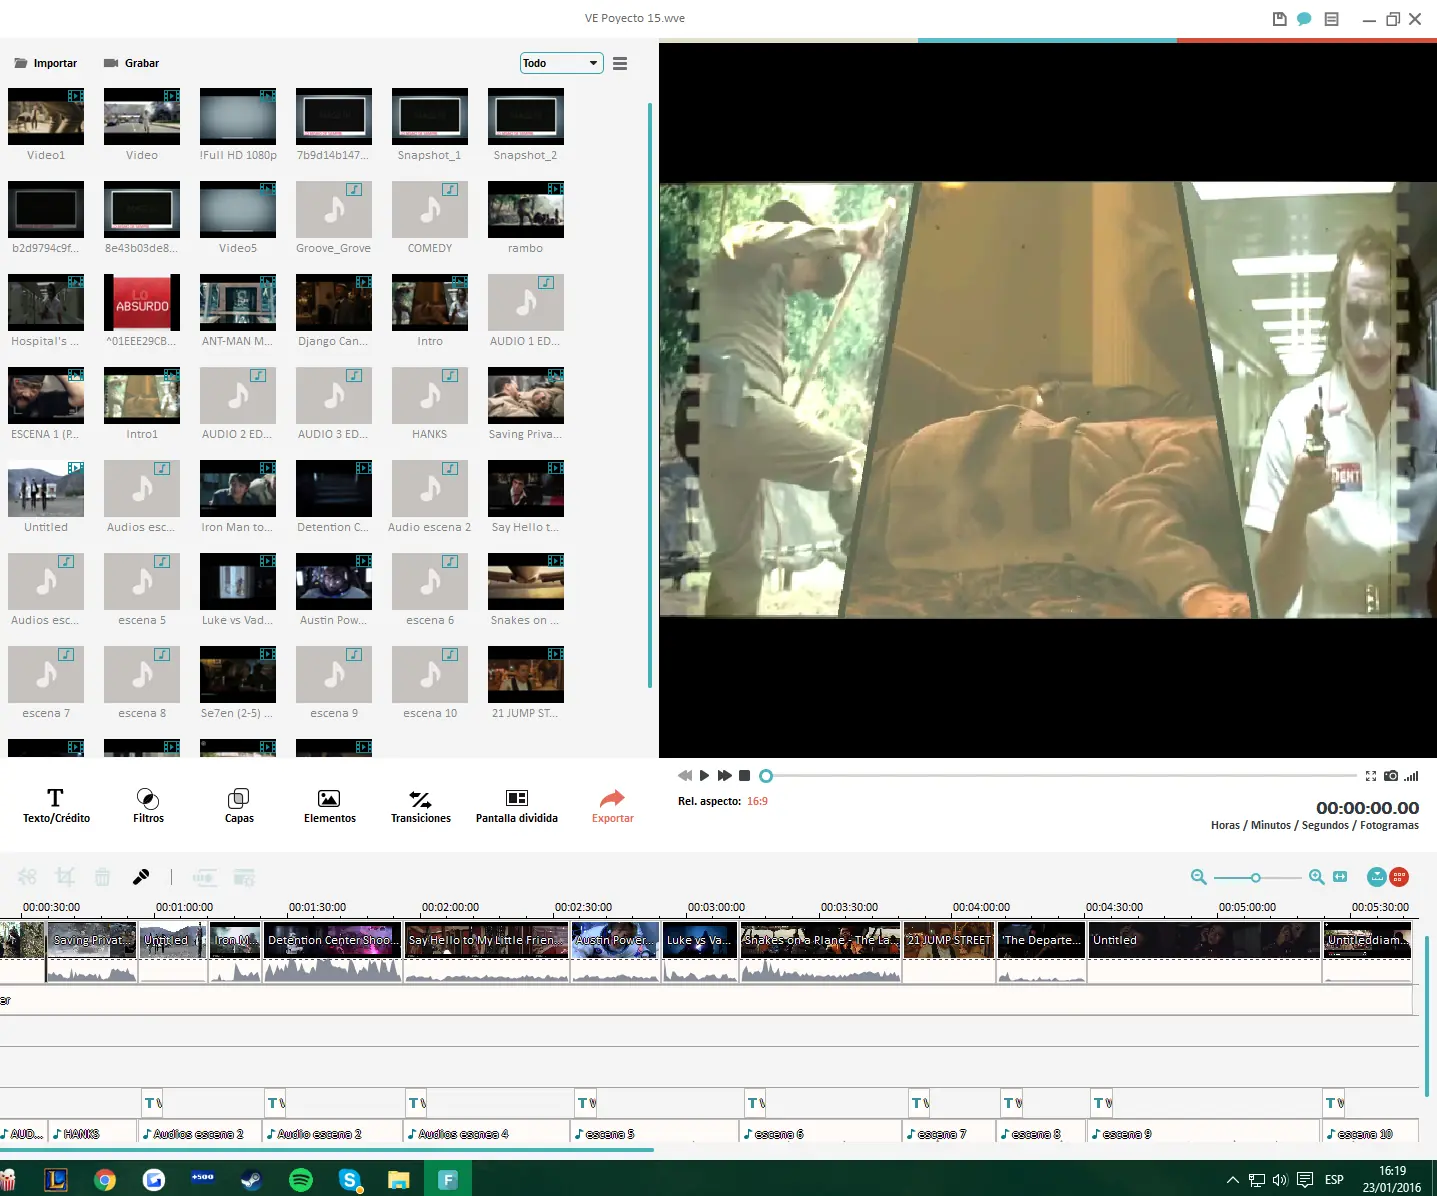Screen dimensions: 1437x1196
Task: Start voiceover with the microphone icon
Action: tap(141, 877)
